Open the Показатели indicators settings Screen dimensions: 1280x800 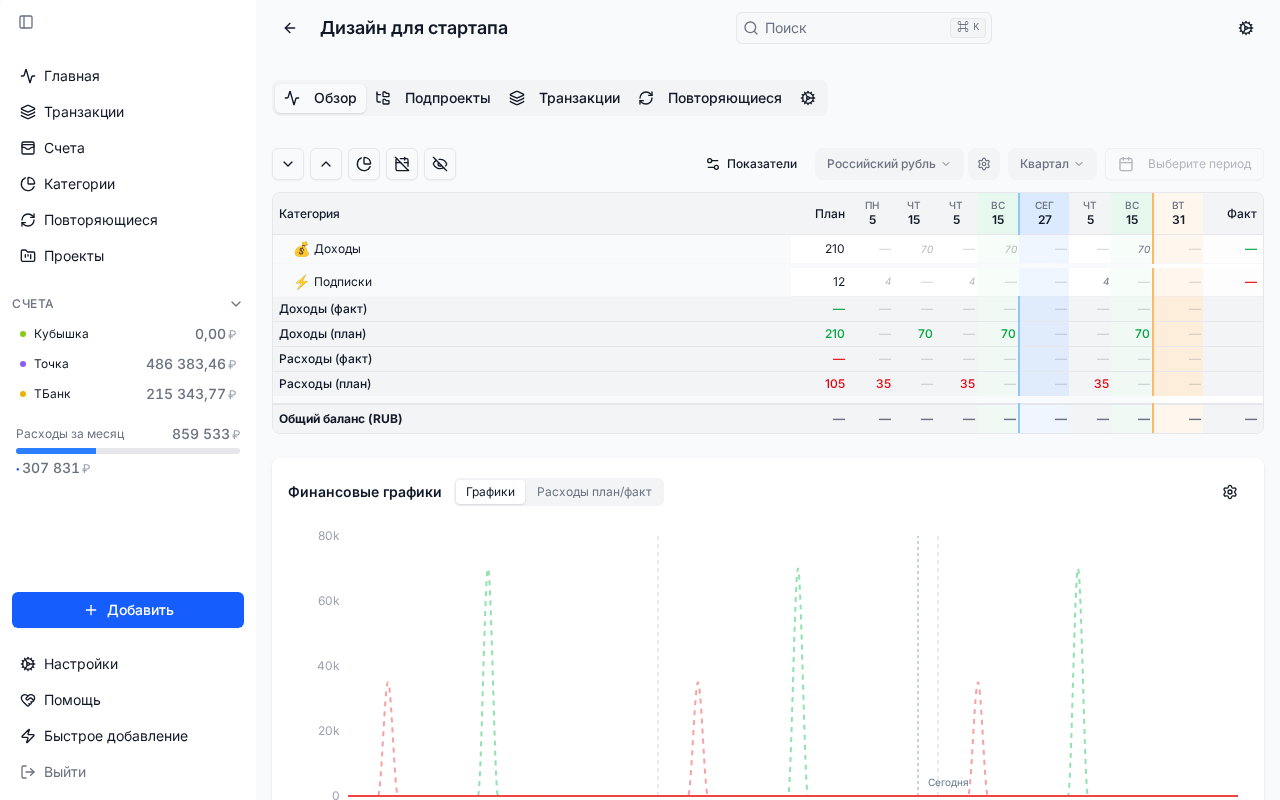click(x=751, y=164)
